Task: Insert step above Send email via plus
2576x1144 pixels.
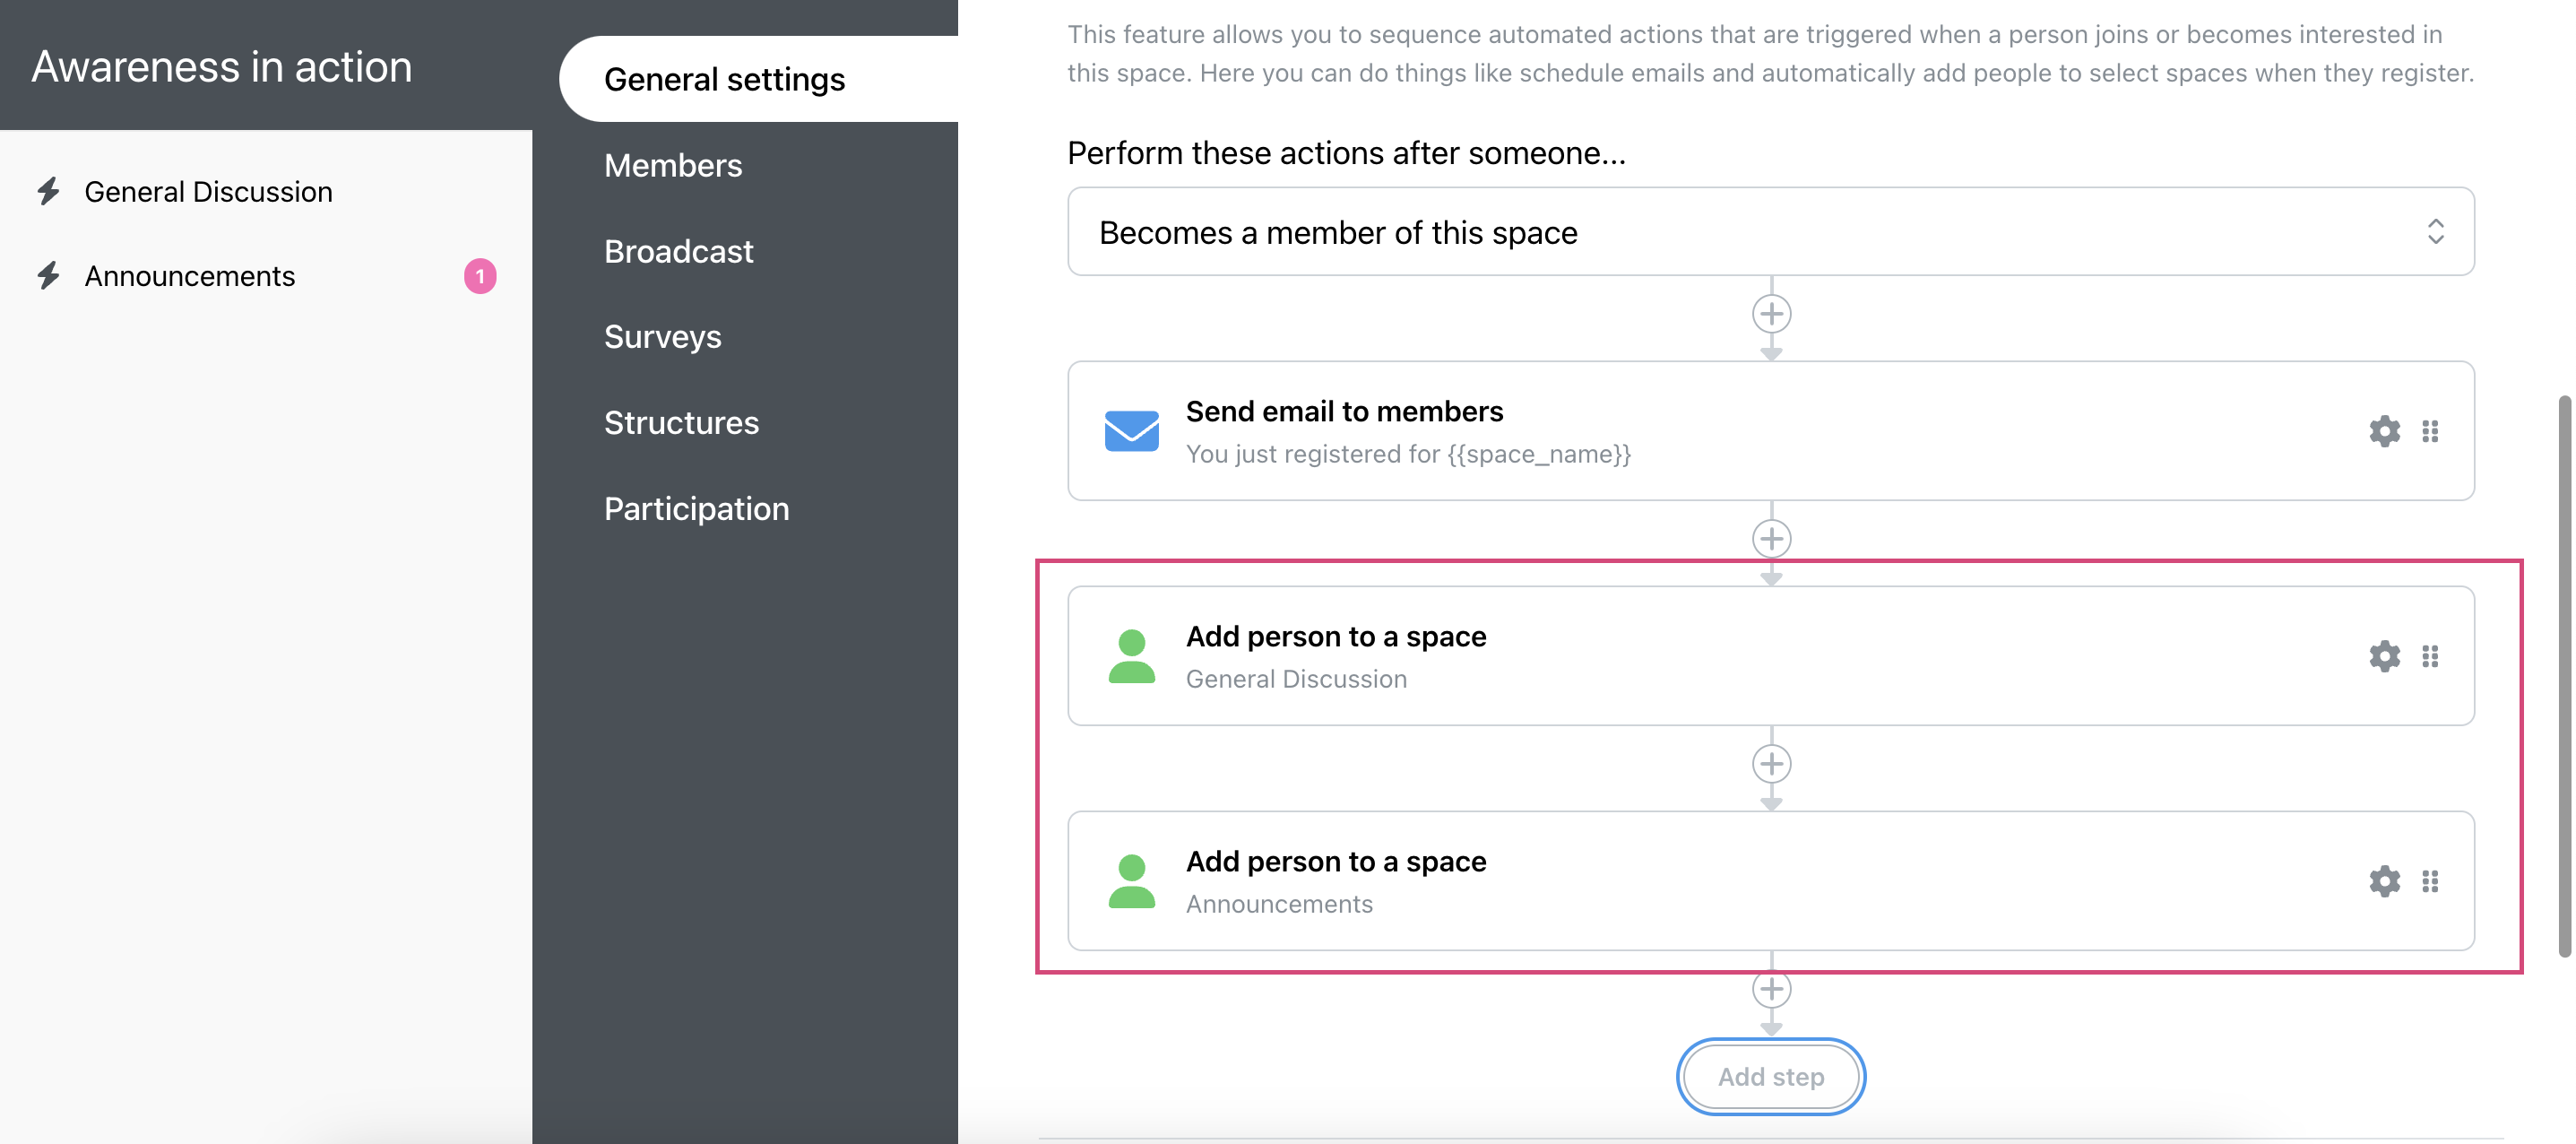Action: click(x=1771, y=314)
